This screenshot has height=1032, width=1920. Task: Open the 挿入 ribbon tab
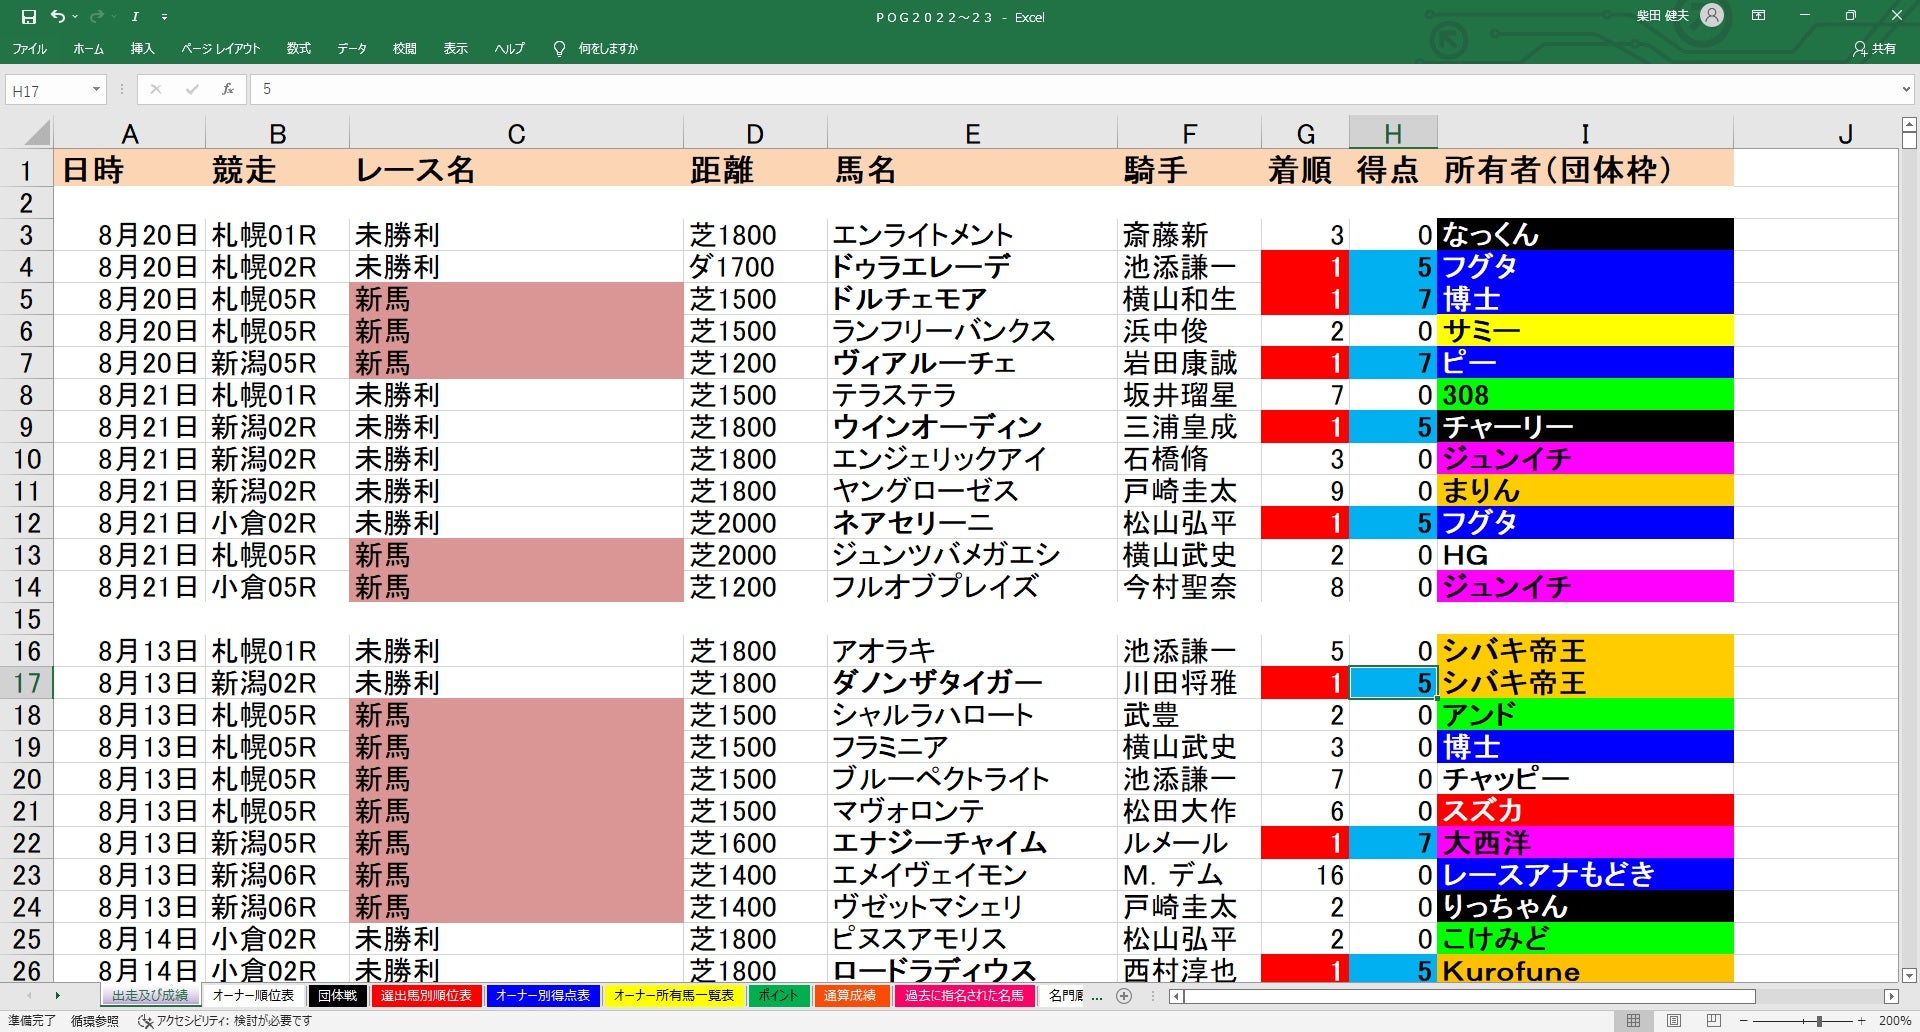[x=142, y=48]
